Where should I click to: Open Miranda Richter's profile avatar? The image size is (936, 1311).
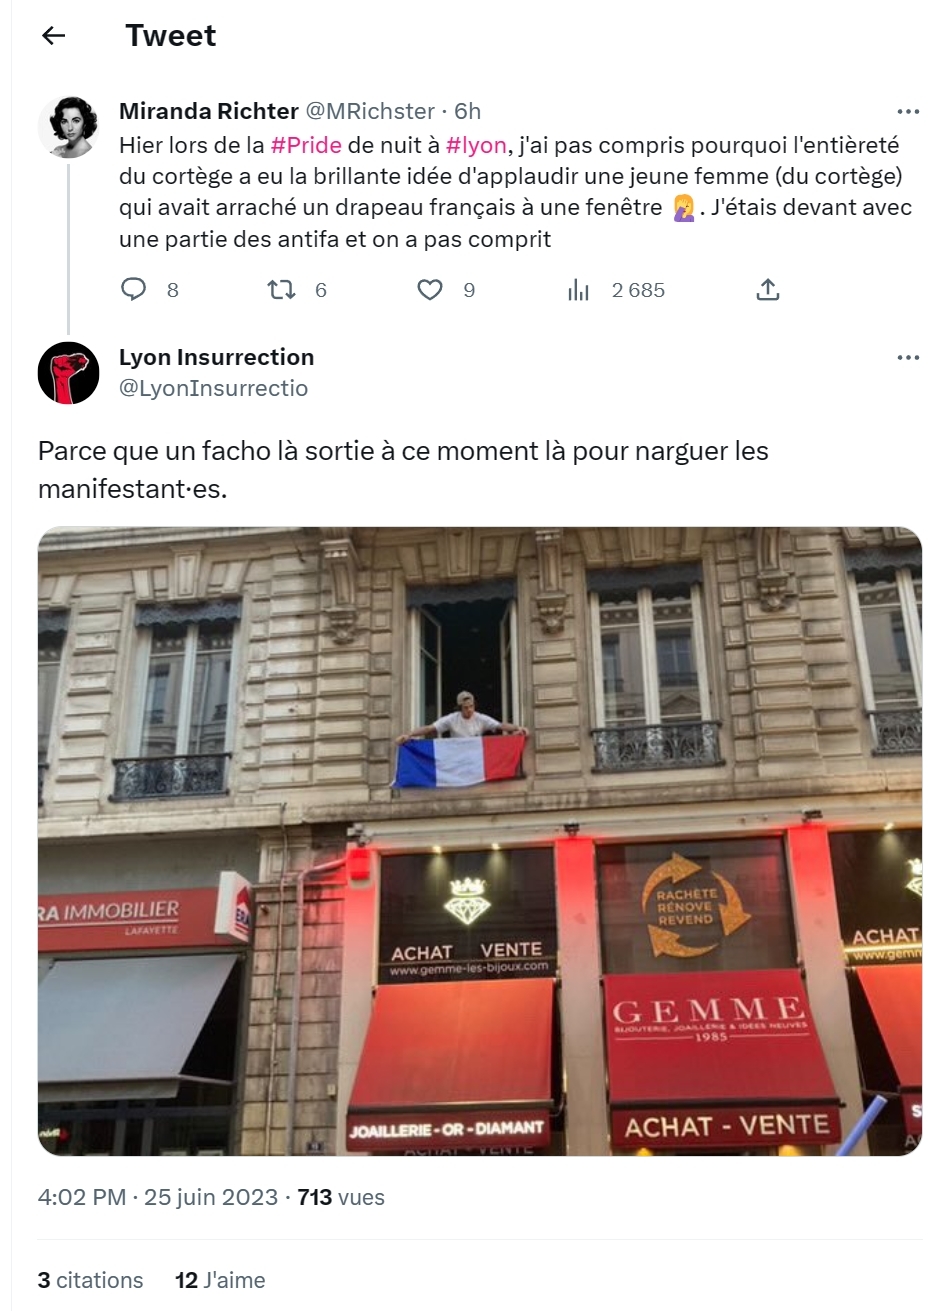68,127
